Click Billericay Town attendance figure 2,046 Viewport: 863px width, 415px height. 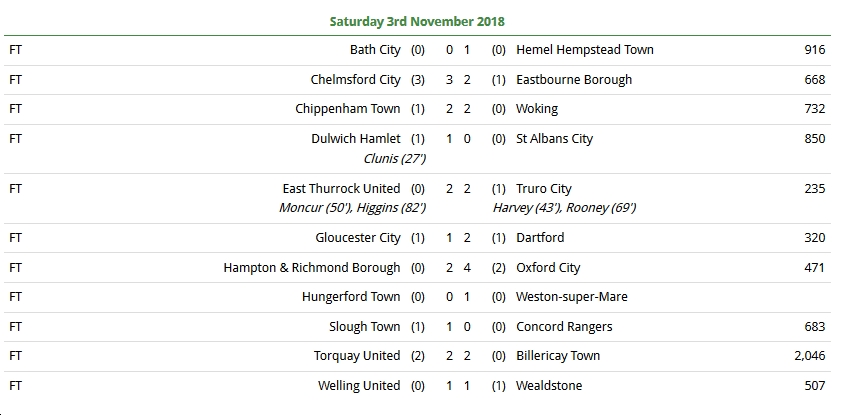810,356
